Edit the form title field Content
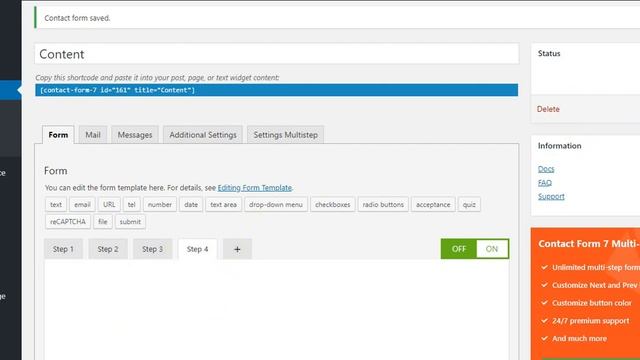 (277, 54)
